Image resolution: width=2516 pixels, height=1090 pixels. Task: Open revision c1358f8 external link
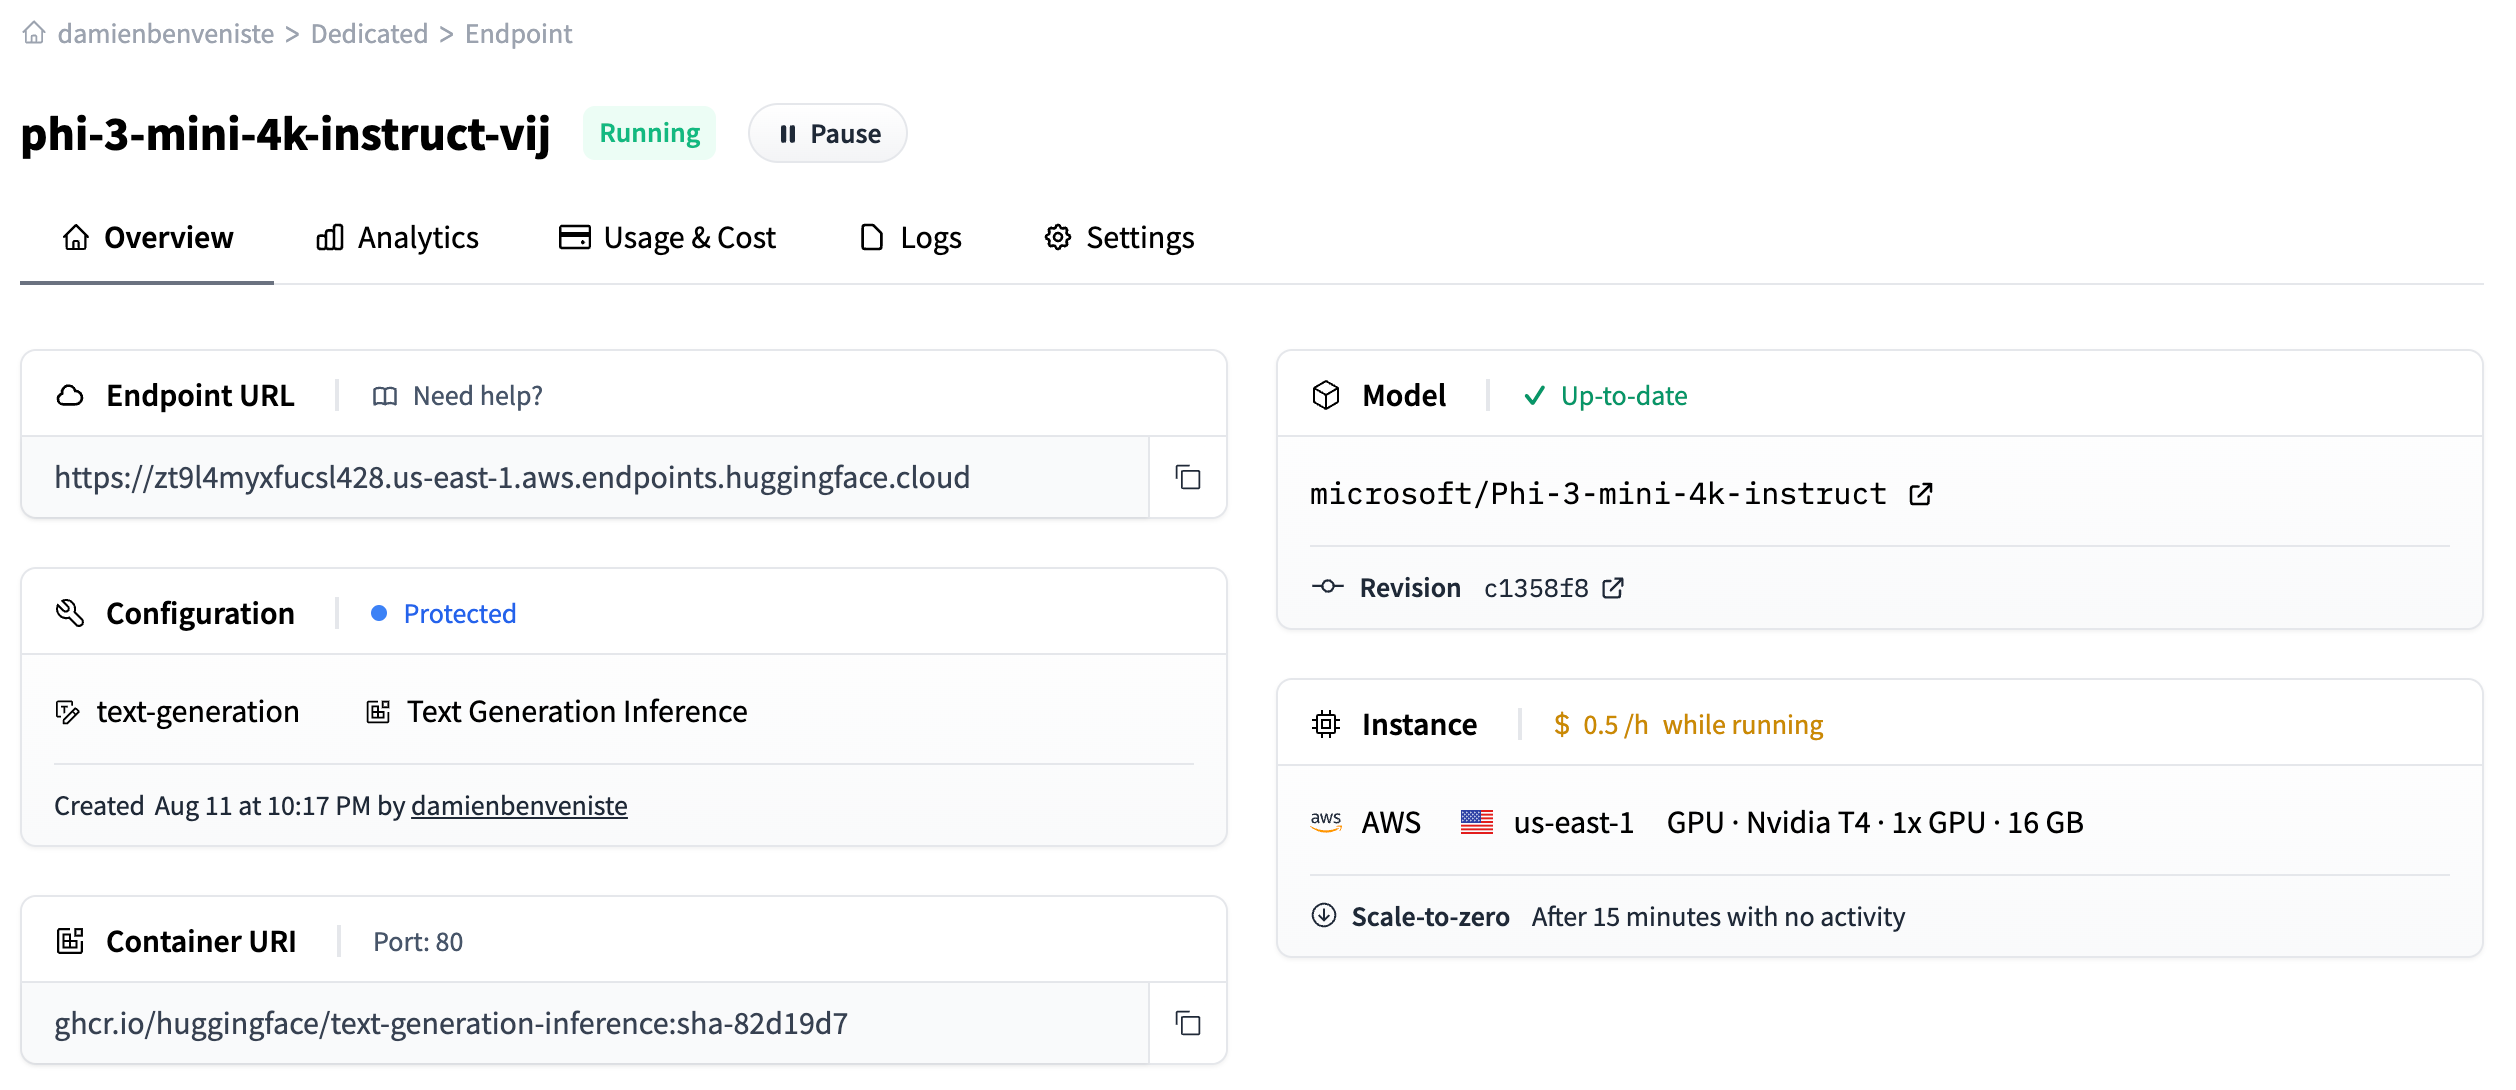tap(1613, 588)
